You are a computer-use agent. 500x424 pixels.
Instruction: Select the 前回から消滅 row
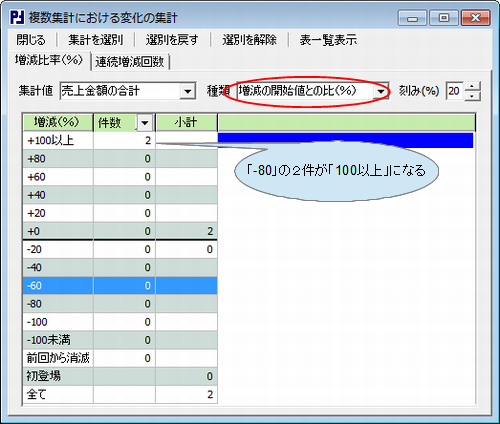[120, 358]
